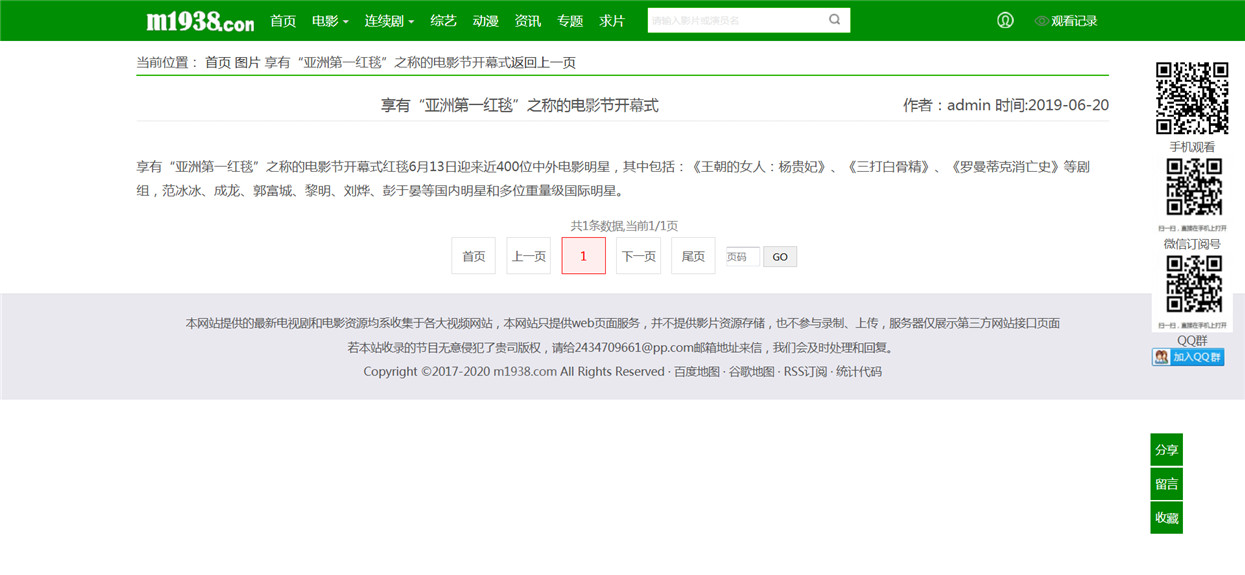
Task: Click the 留言 side button
Action: pyautogui.click(x=1166, y=484)
